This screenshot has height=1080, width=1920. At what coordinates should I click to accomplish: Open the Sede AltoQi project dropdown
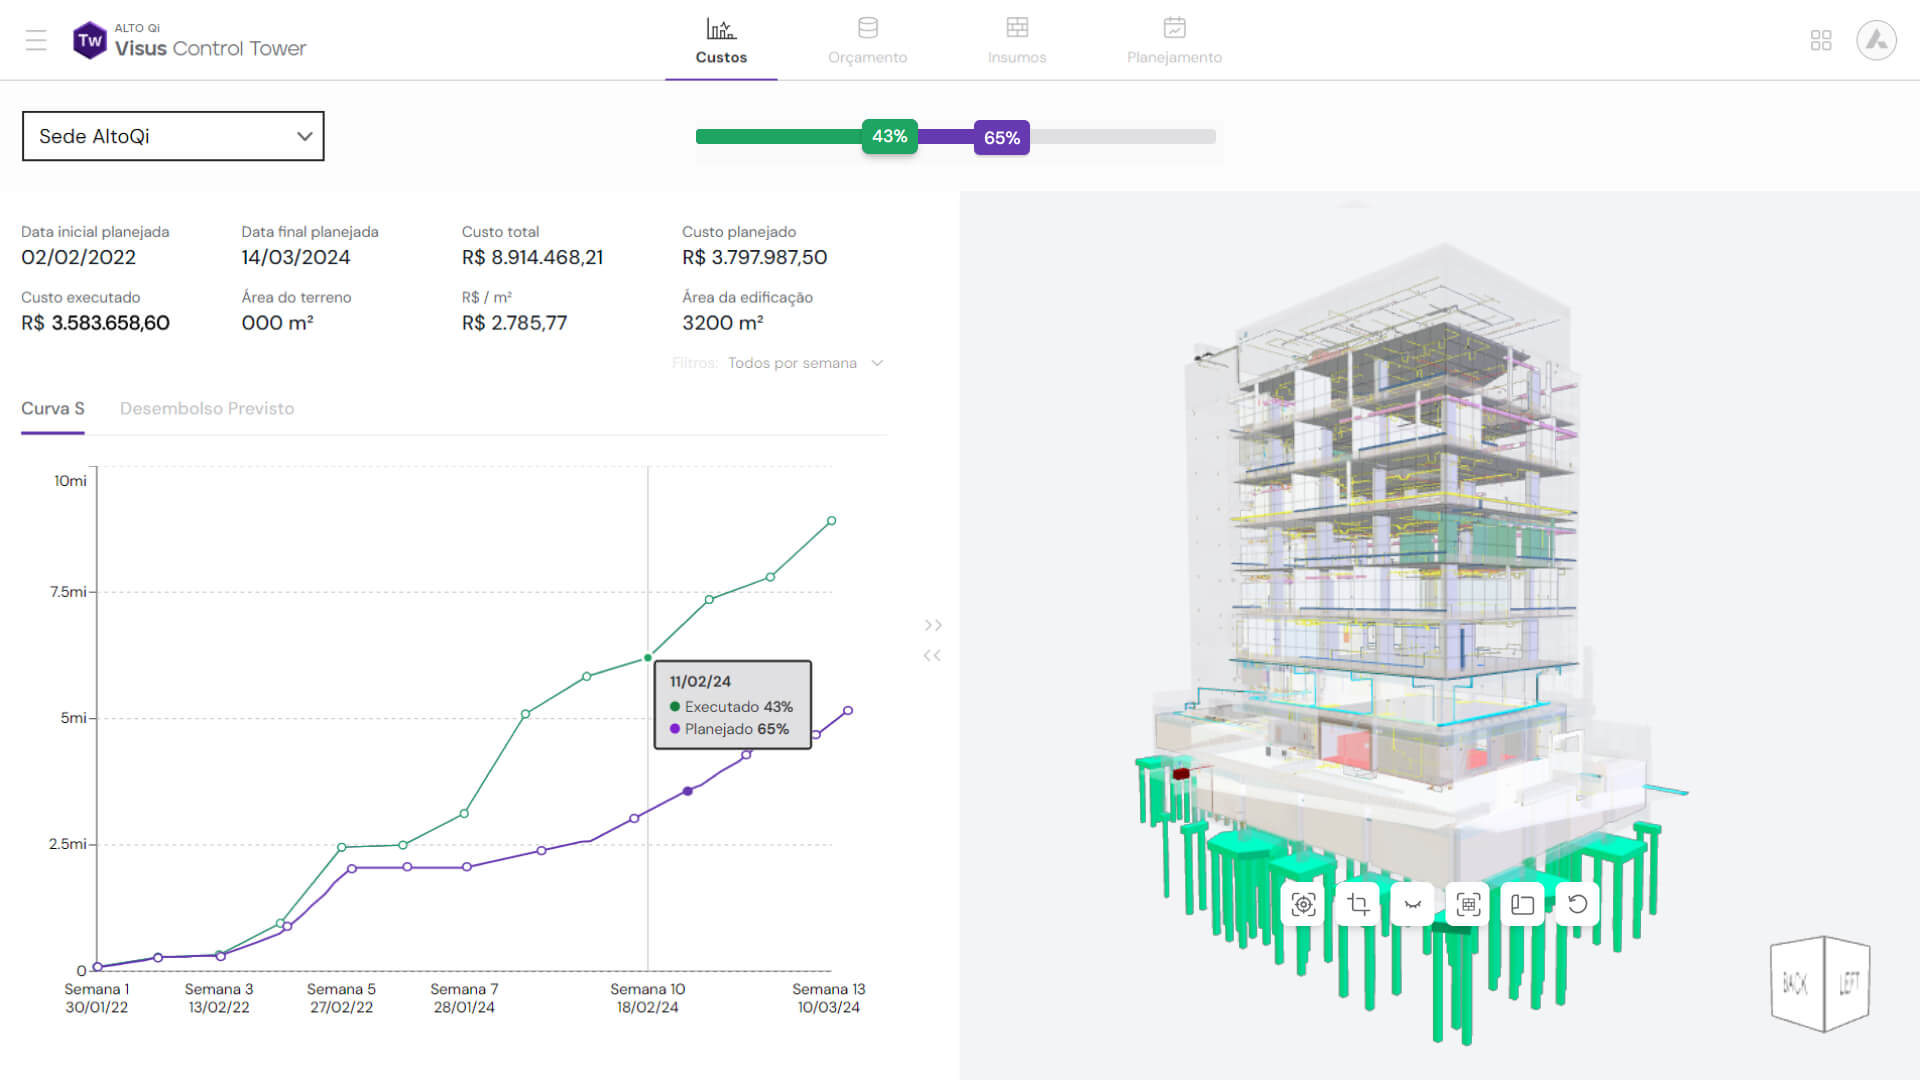click(x=173, y=136)
